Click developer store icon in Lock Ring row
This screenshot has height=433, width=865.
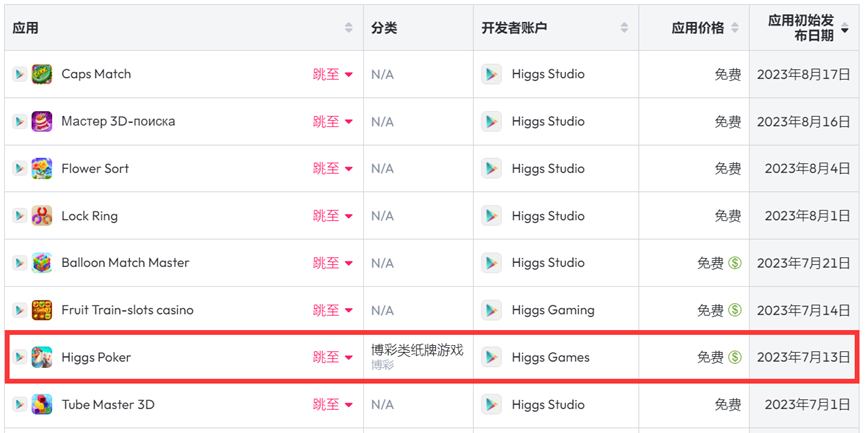click(492, 216)
